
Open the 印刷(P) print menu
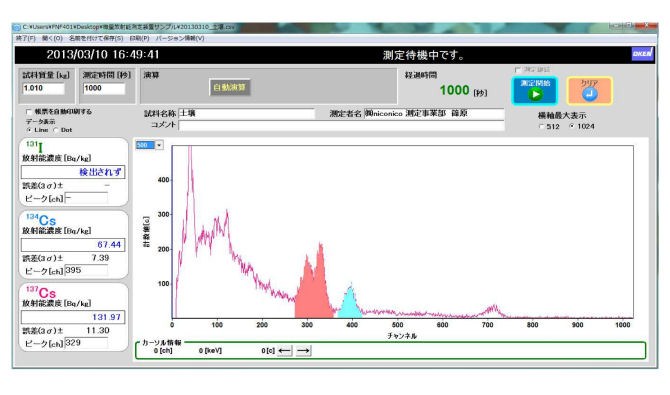(x=139, y=38)
